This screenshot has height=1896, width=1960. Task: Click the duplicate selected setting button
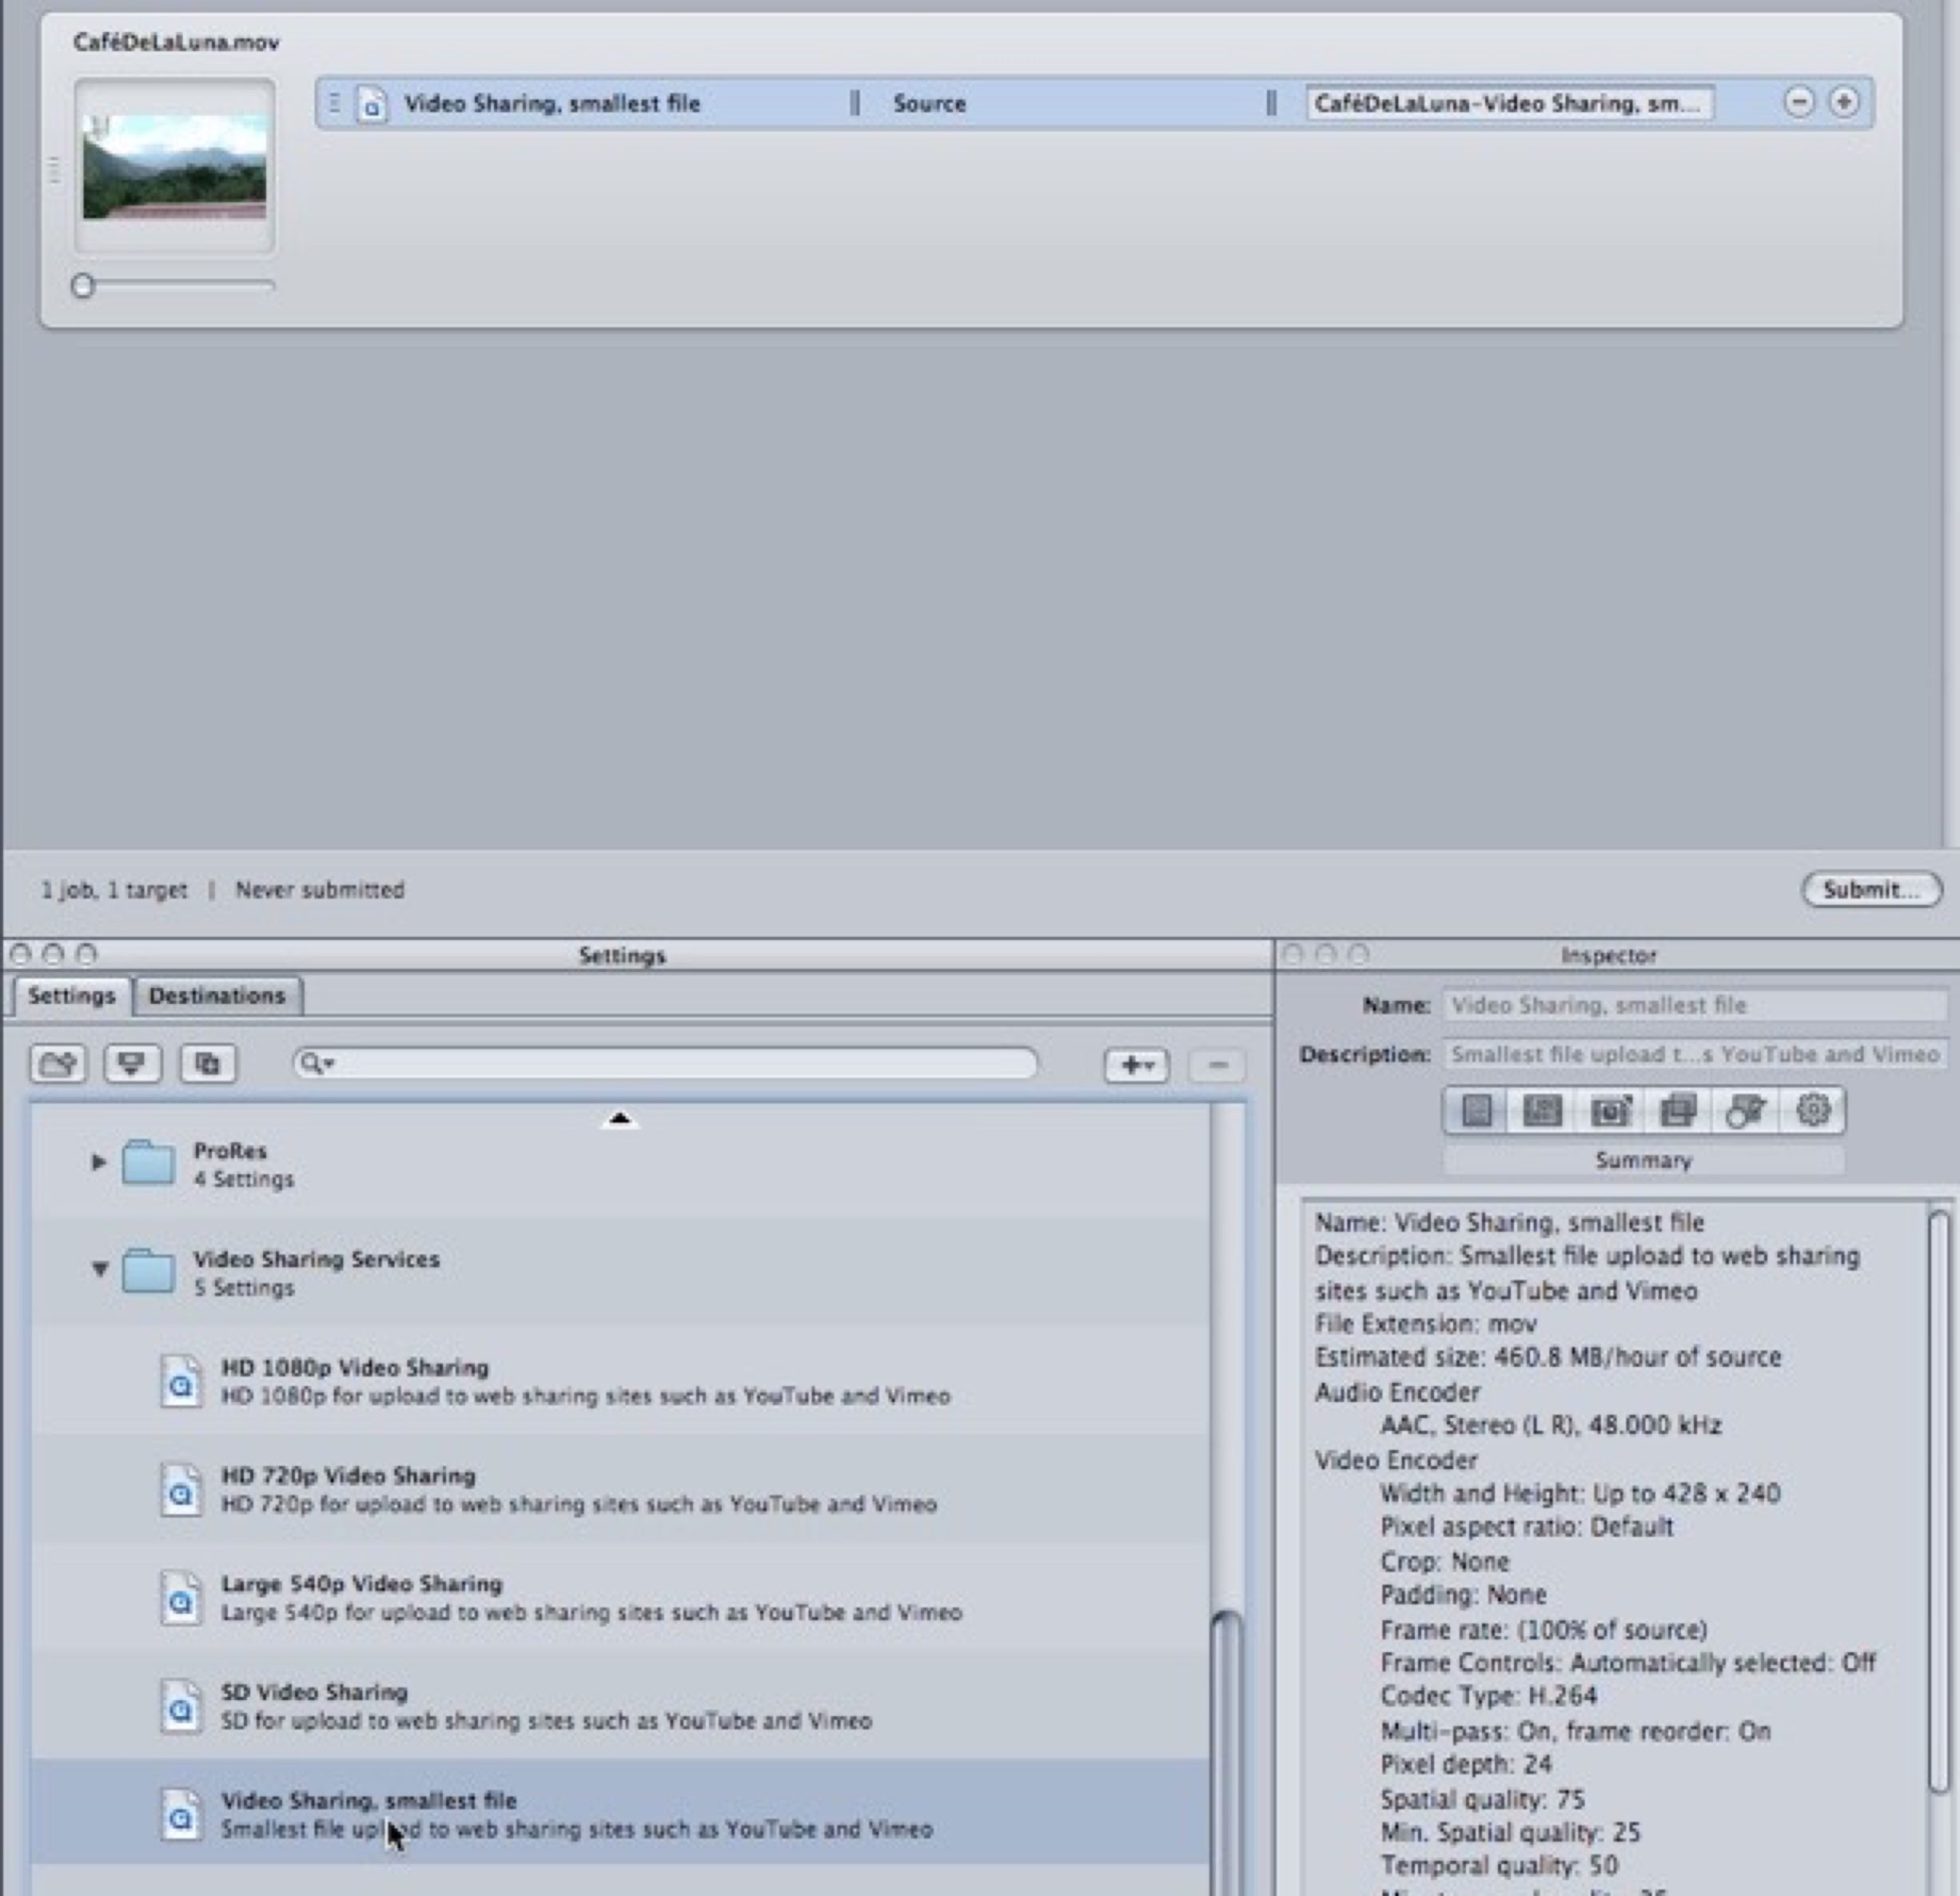pos(207,1063)
